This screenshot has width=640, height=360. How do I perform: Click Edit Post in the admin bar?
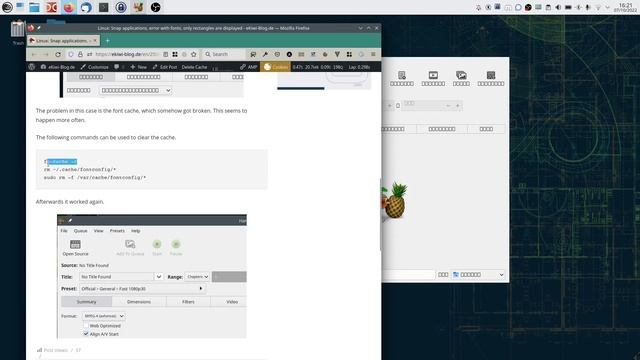point(164,67)
